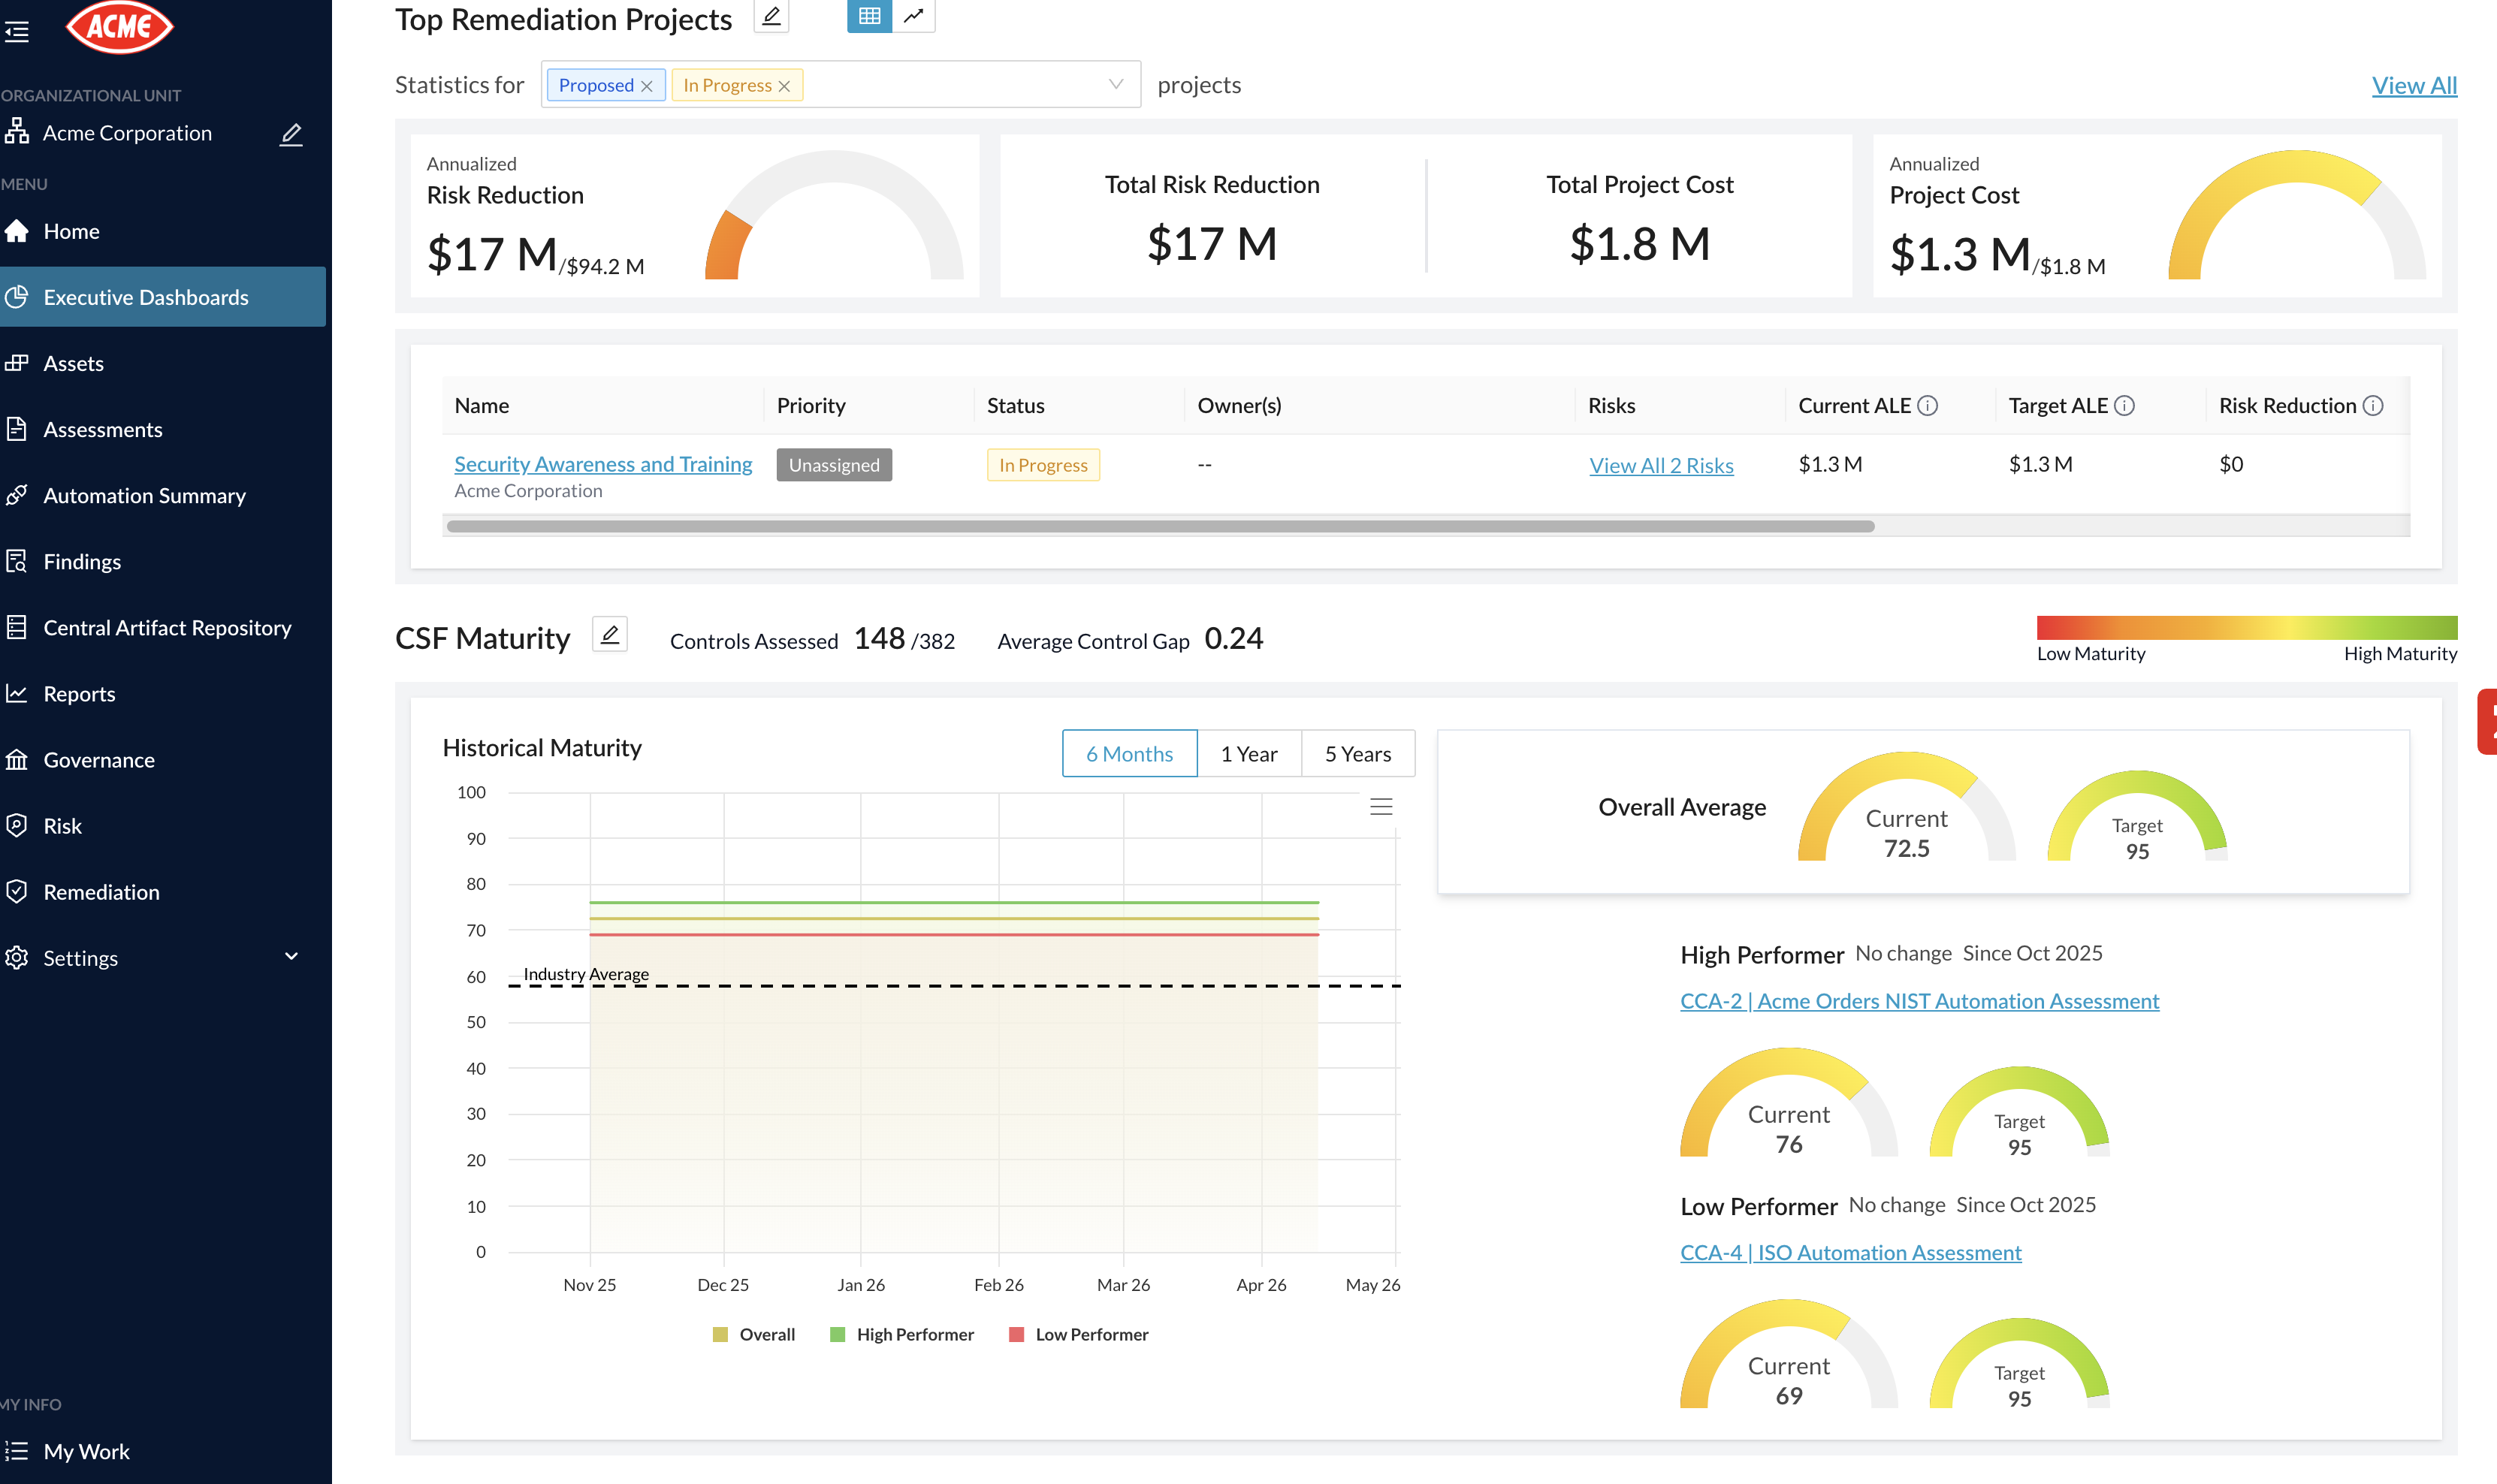This screenshot has width=2497, height=1484.
Task: Collapse the sidebar with the hamburger icon
Action: click(17, 32)
